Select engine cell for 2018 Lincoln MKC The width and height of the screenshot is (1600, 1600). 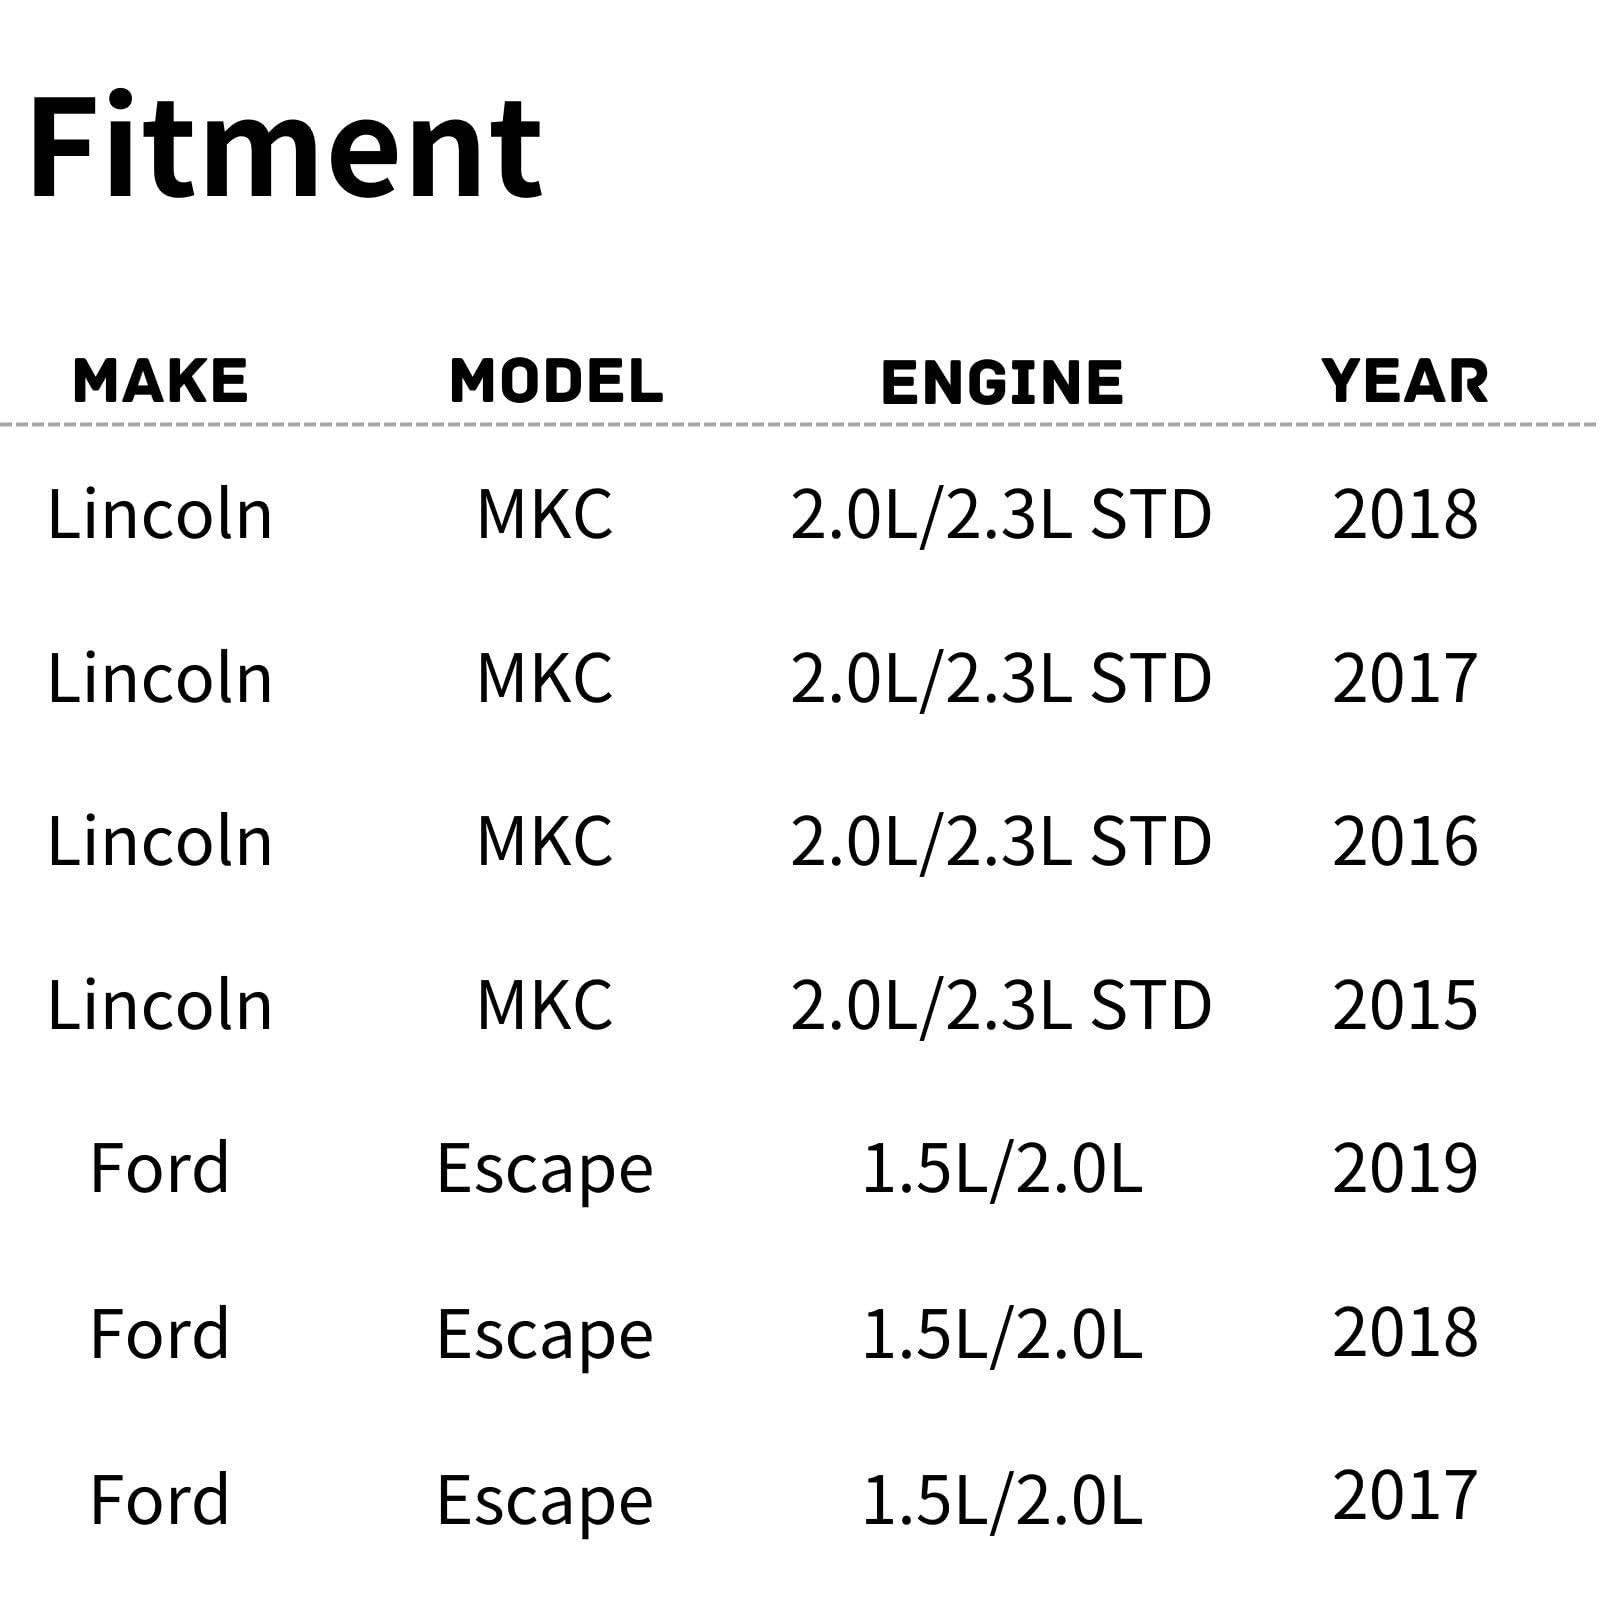[x=1001, y=515]
